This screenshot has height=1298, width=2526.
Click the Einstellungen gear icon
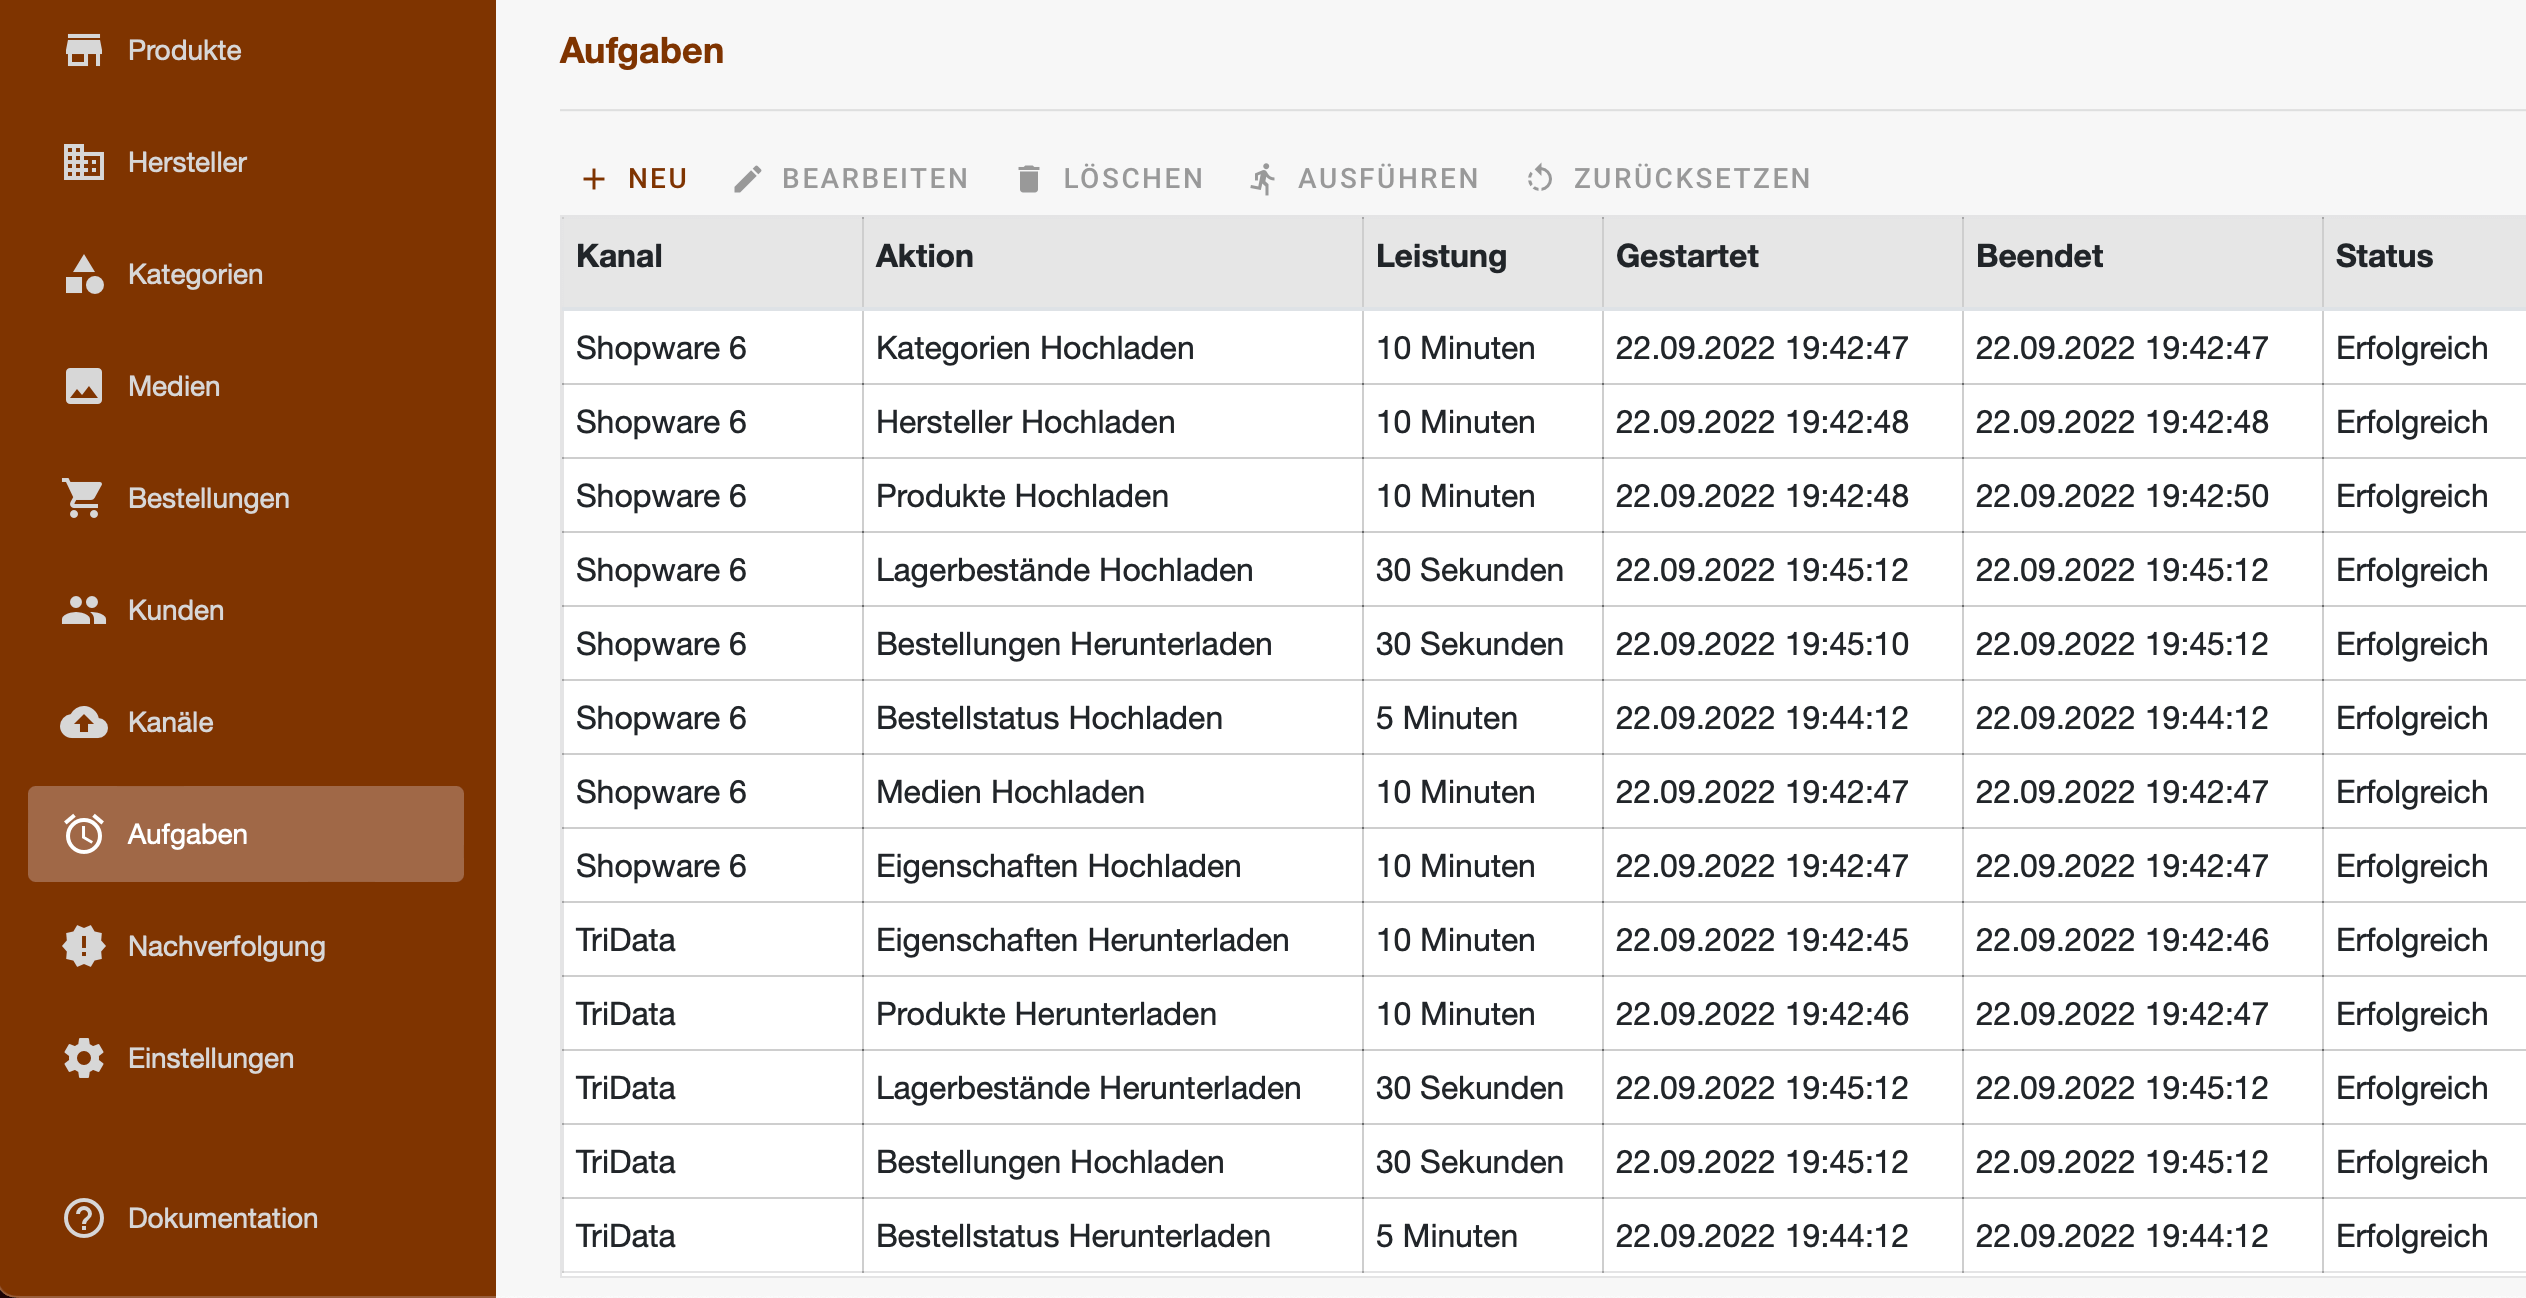84,1058
